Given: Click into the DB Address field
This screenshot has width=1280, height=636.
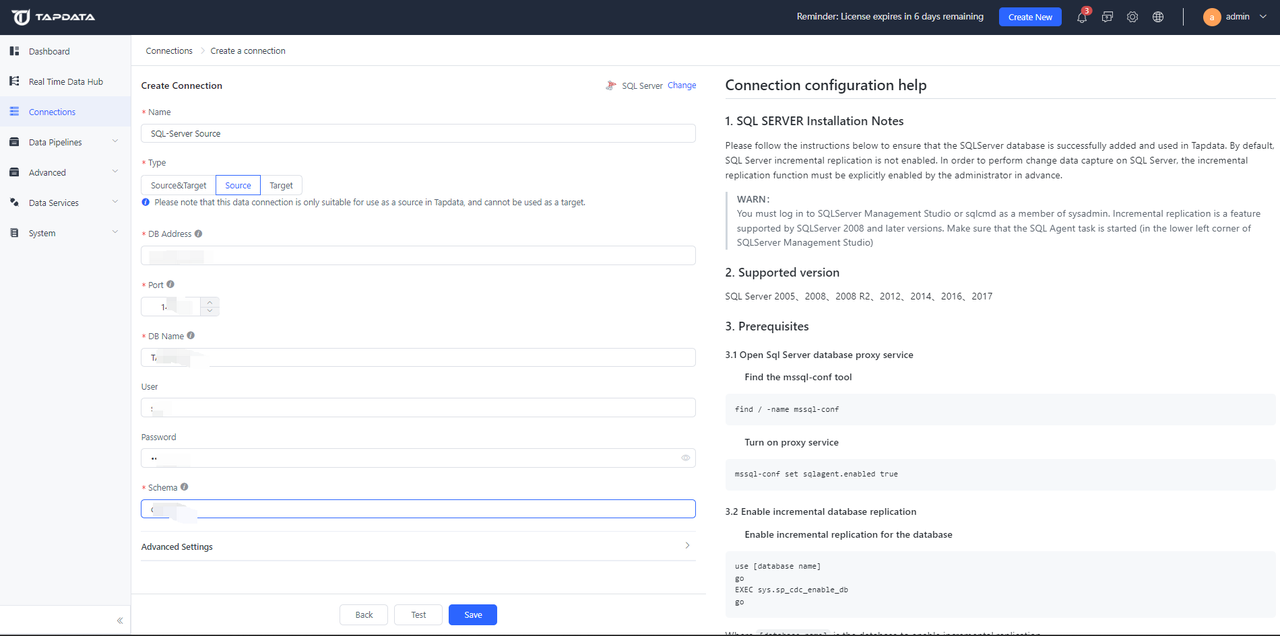Looking at the screenshot, I should pos(418,255).
